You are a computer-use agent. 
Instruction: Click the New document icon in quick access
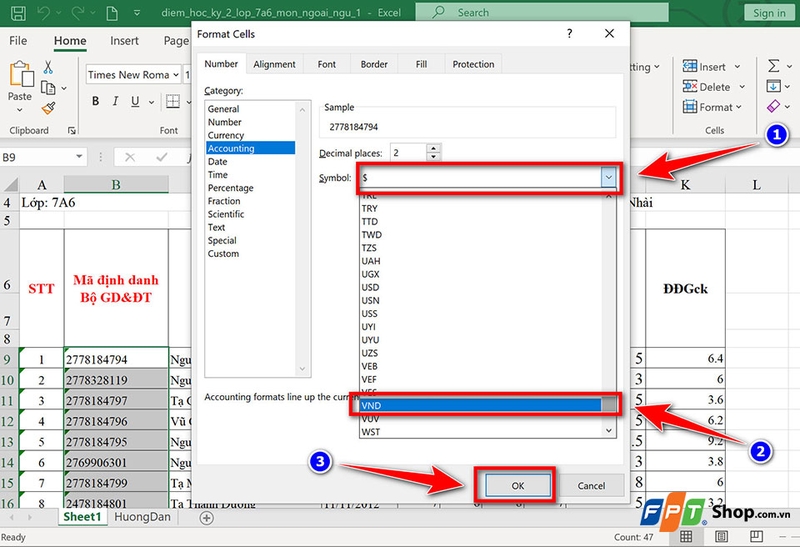tap(112, 13)
